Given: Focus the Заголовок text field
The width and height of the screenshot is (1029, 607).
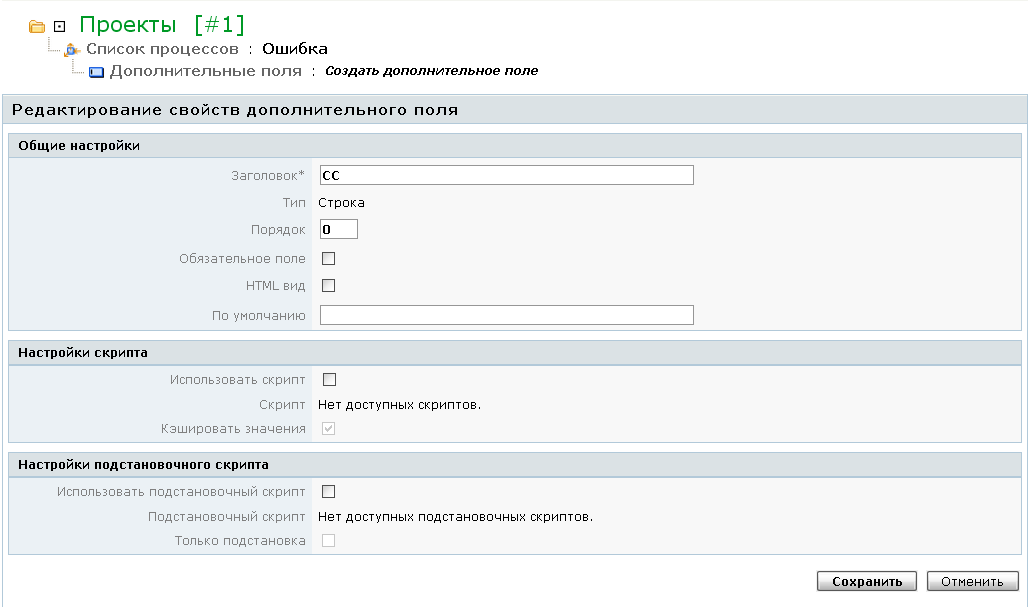Looking at the screenshot, I should tap(506, 176).
